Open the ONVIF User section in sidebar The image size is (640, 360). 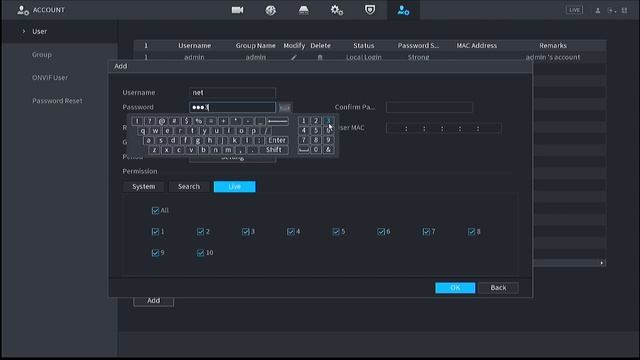point(50,78)
